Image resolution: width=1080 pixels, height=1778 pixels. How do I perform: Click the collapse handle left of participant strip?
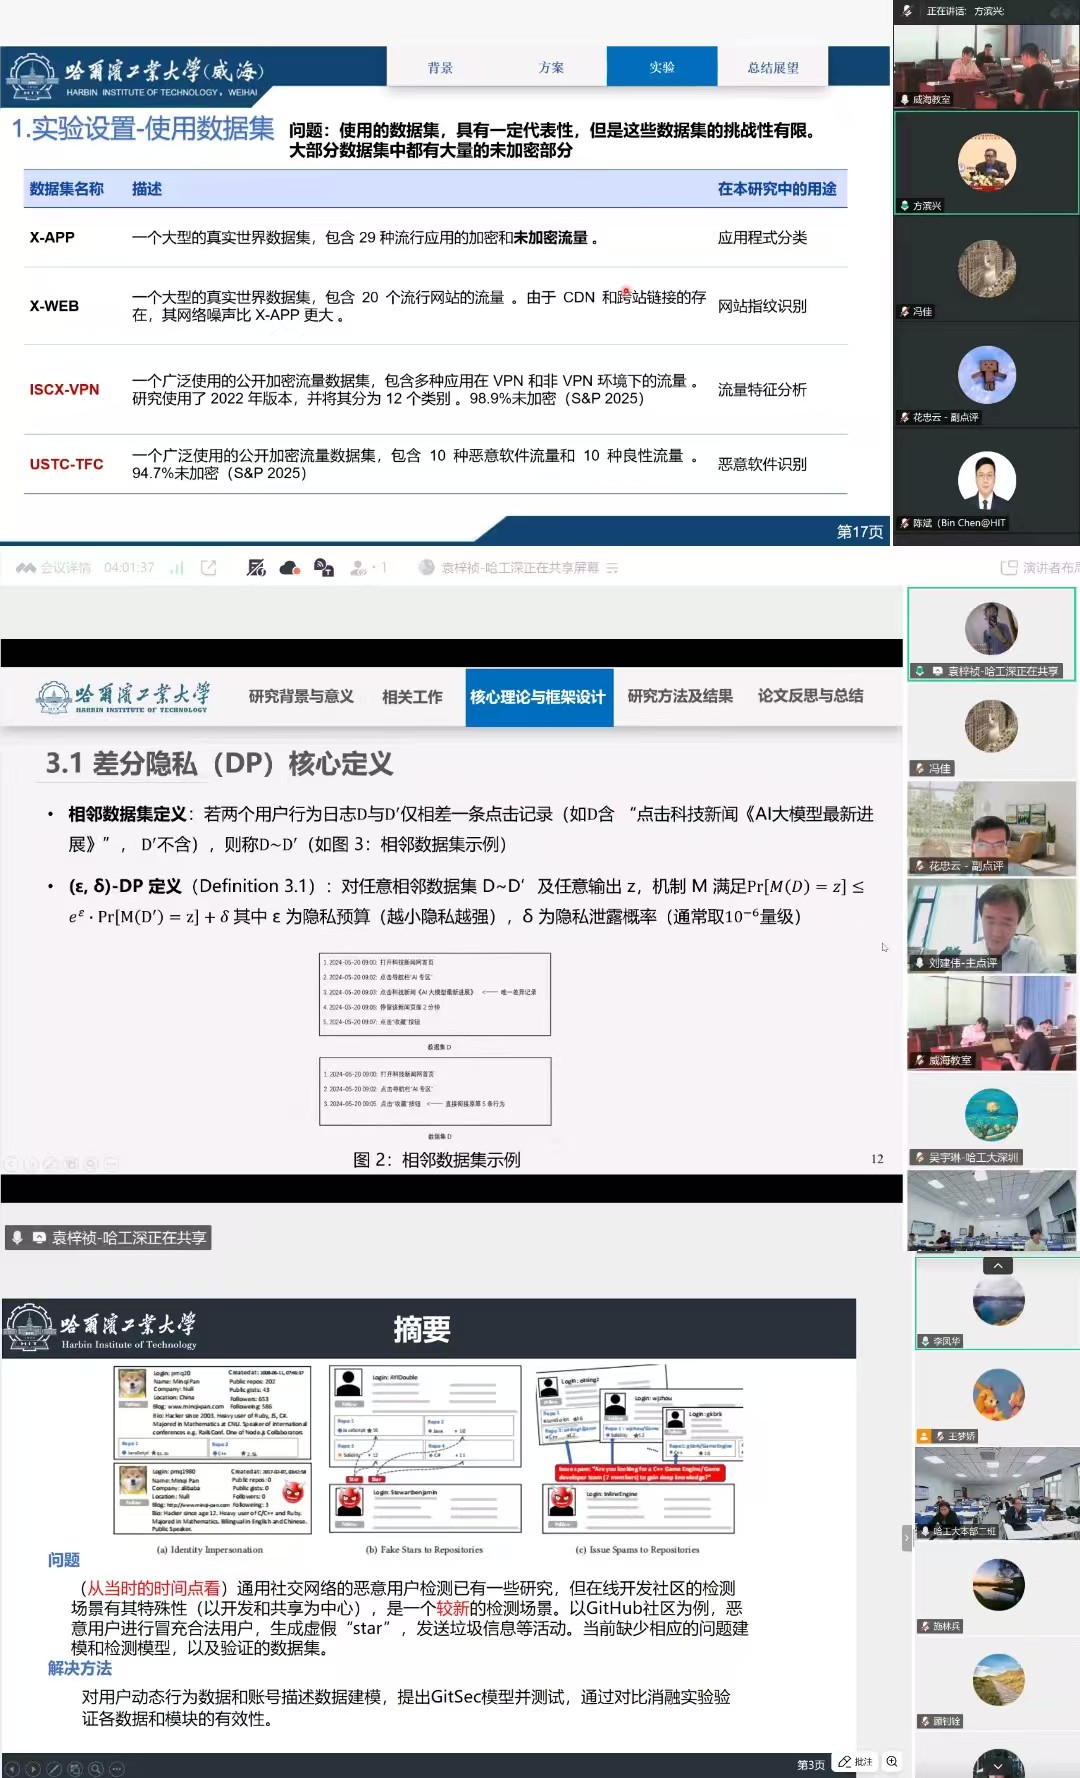click(x=907, y=1537)
